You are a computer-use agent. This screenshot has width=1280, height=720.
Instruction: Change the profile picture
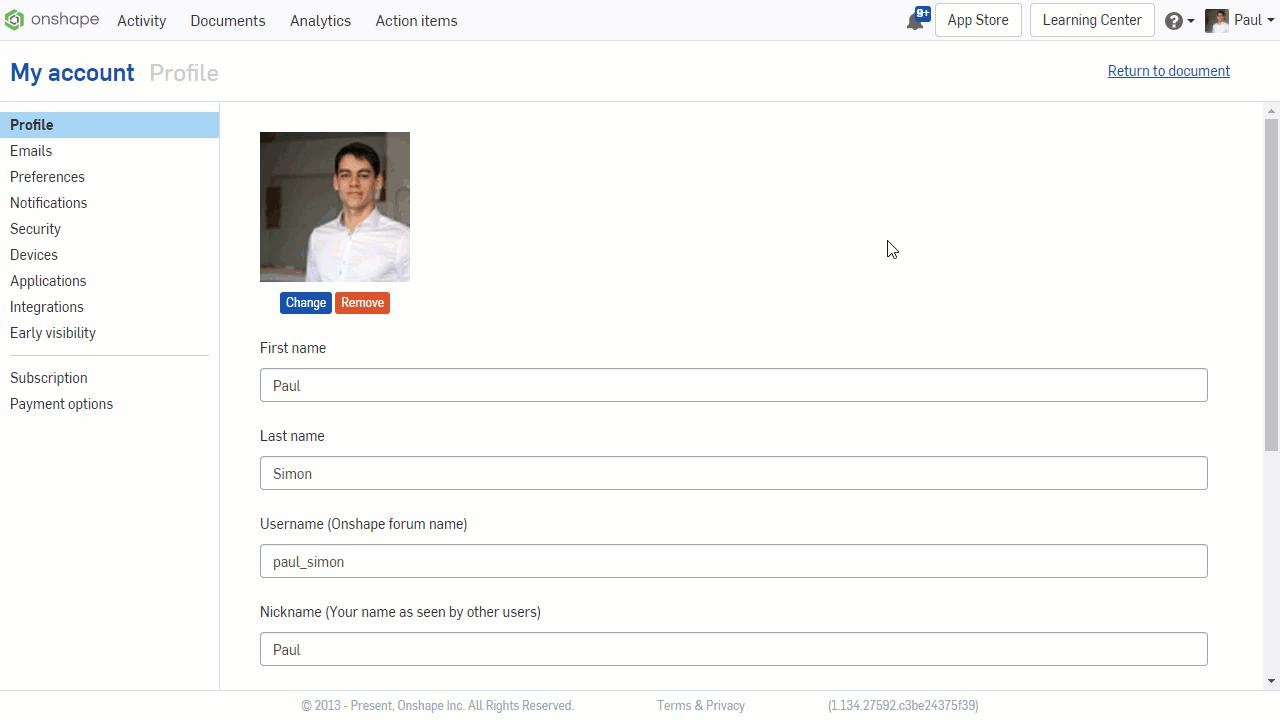[305, 303]
